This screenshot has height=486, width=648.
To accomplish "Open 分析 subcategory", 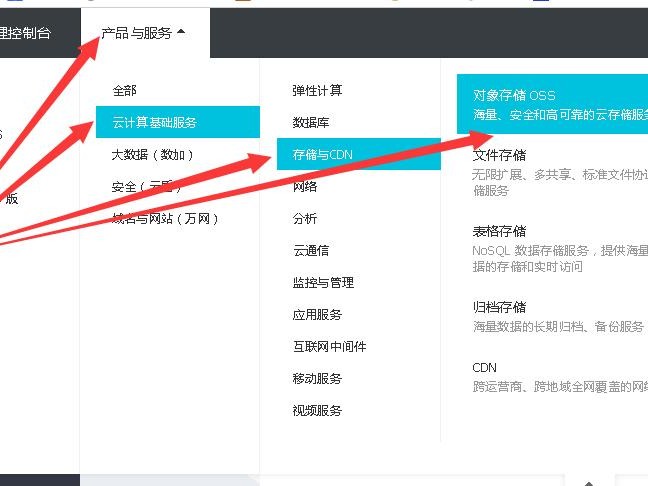I will (305, 218).
